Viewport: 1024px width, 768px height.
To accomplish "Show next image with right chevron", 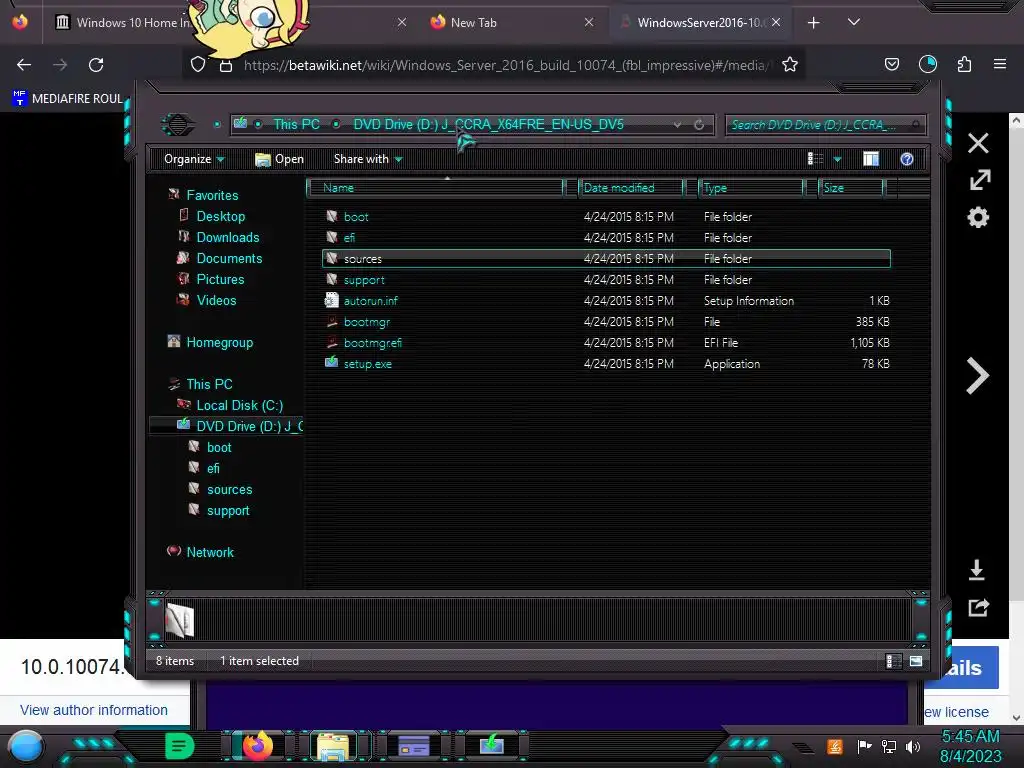I will tap(977, 376).
